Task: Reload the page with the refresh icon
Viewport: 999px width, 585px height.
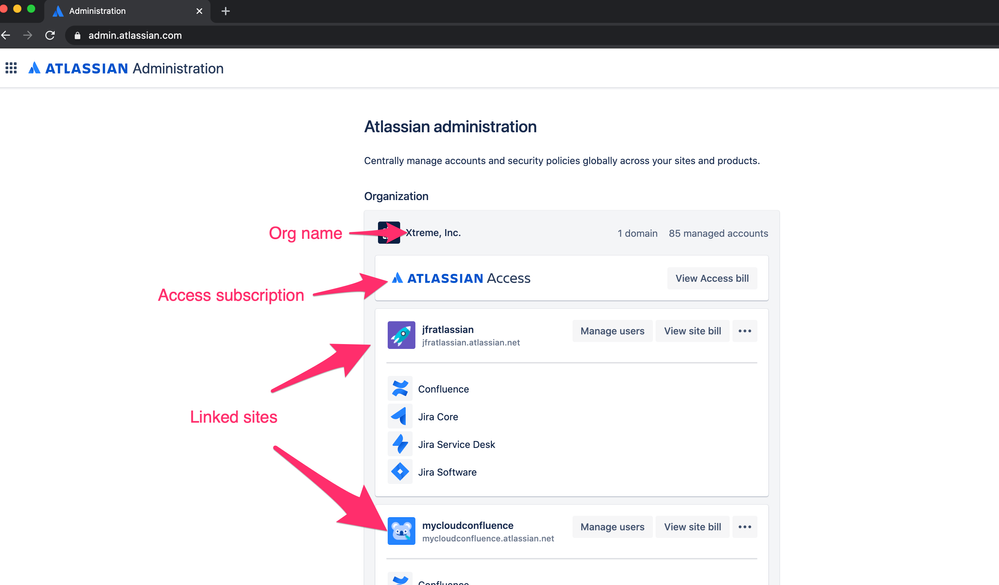Action: coord(50,35)
